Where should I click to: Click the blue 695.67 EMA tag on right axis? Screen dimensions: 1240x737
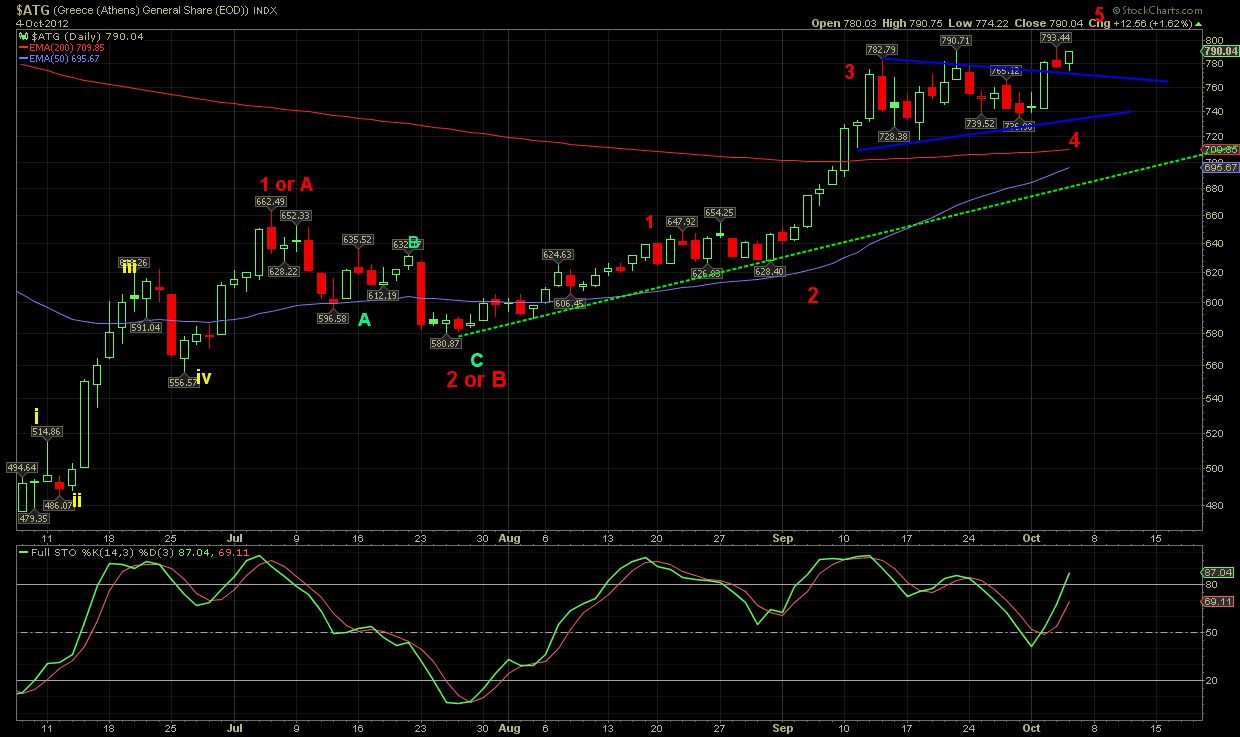[1219, 167]
